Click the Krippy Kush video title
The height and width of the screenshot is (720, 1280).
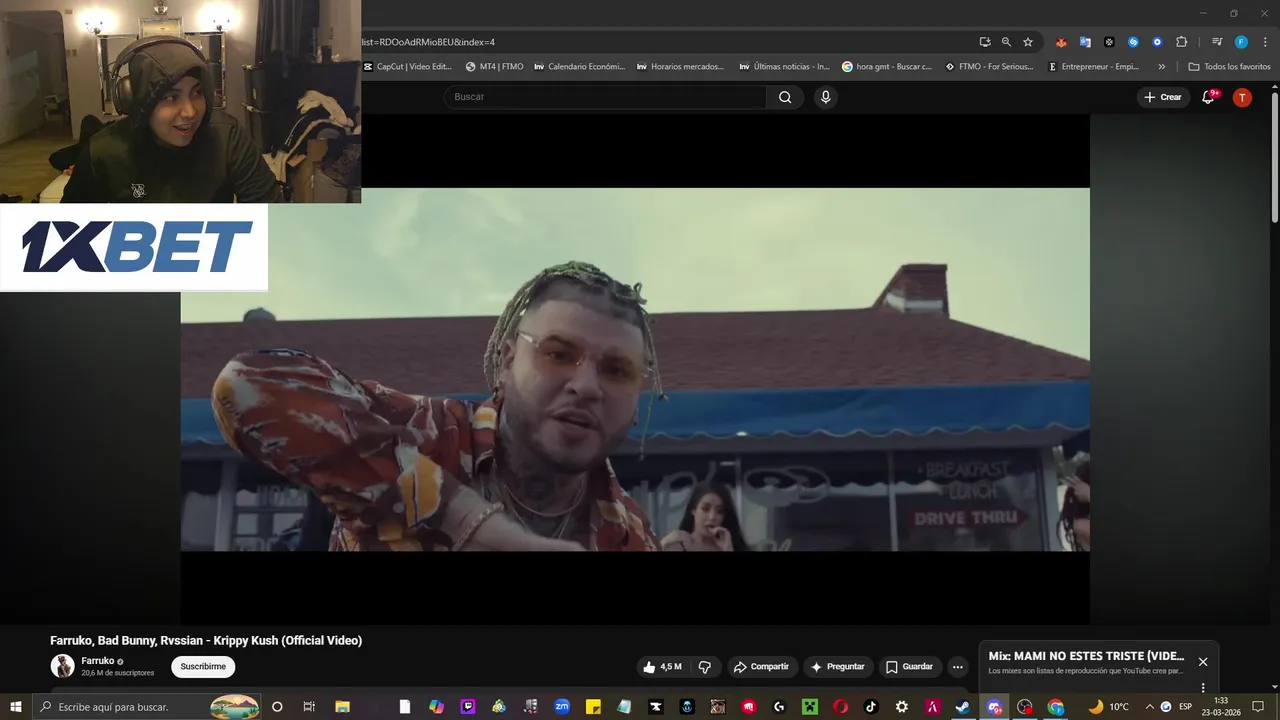(x=206, y=641)
